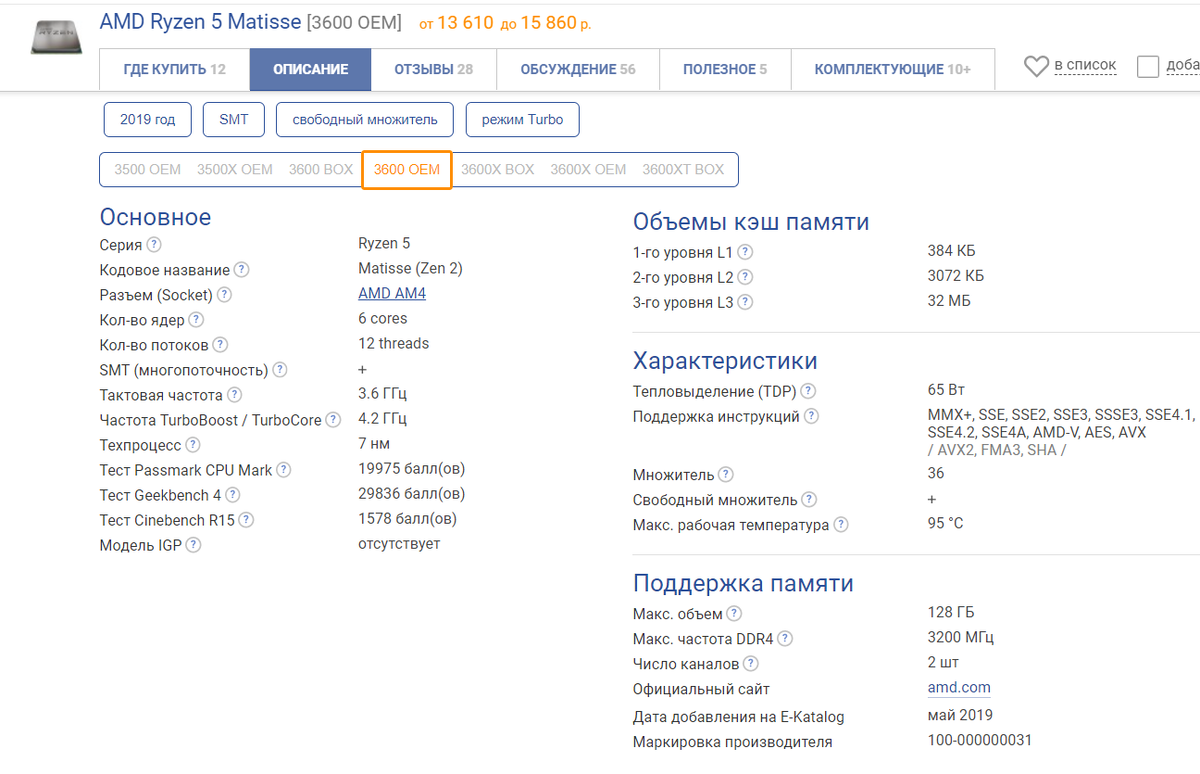This screenshot has height=774, width=1200.
Task: Click the '/ AVX2, FMA3, SHA /' instructions text
Action: tap(997, 450)
